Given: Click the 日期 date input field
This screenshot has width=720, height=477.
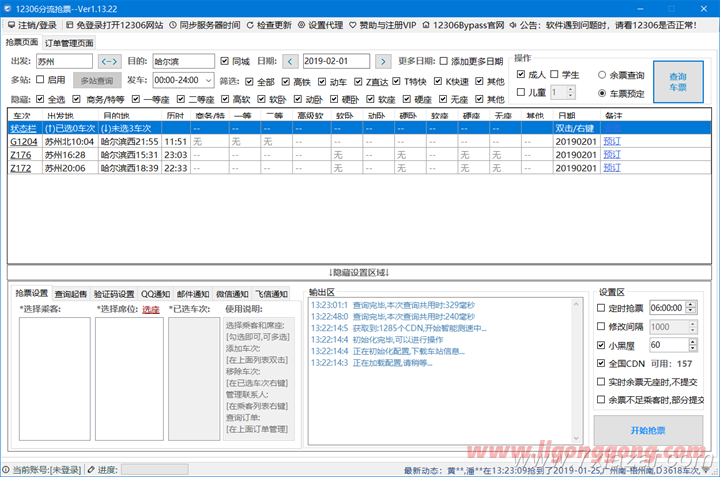Looking at the screenshot, I should click(336, 61).
